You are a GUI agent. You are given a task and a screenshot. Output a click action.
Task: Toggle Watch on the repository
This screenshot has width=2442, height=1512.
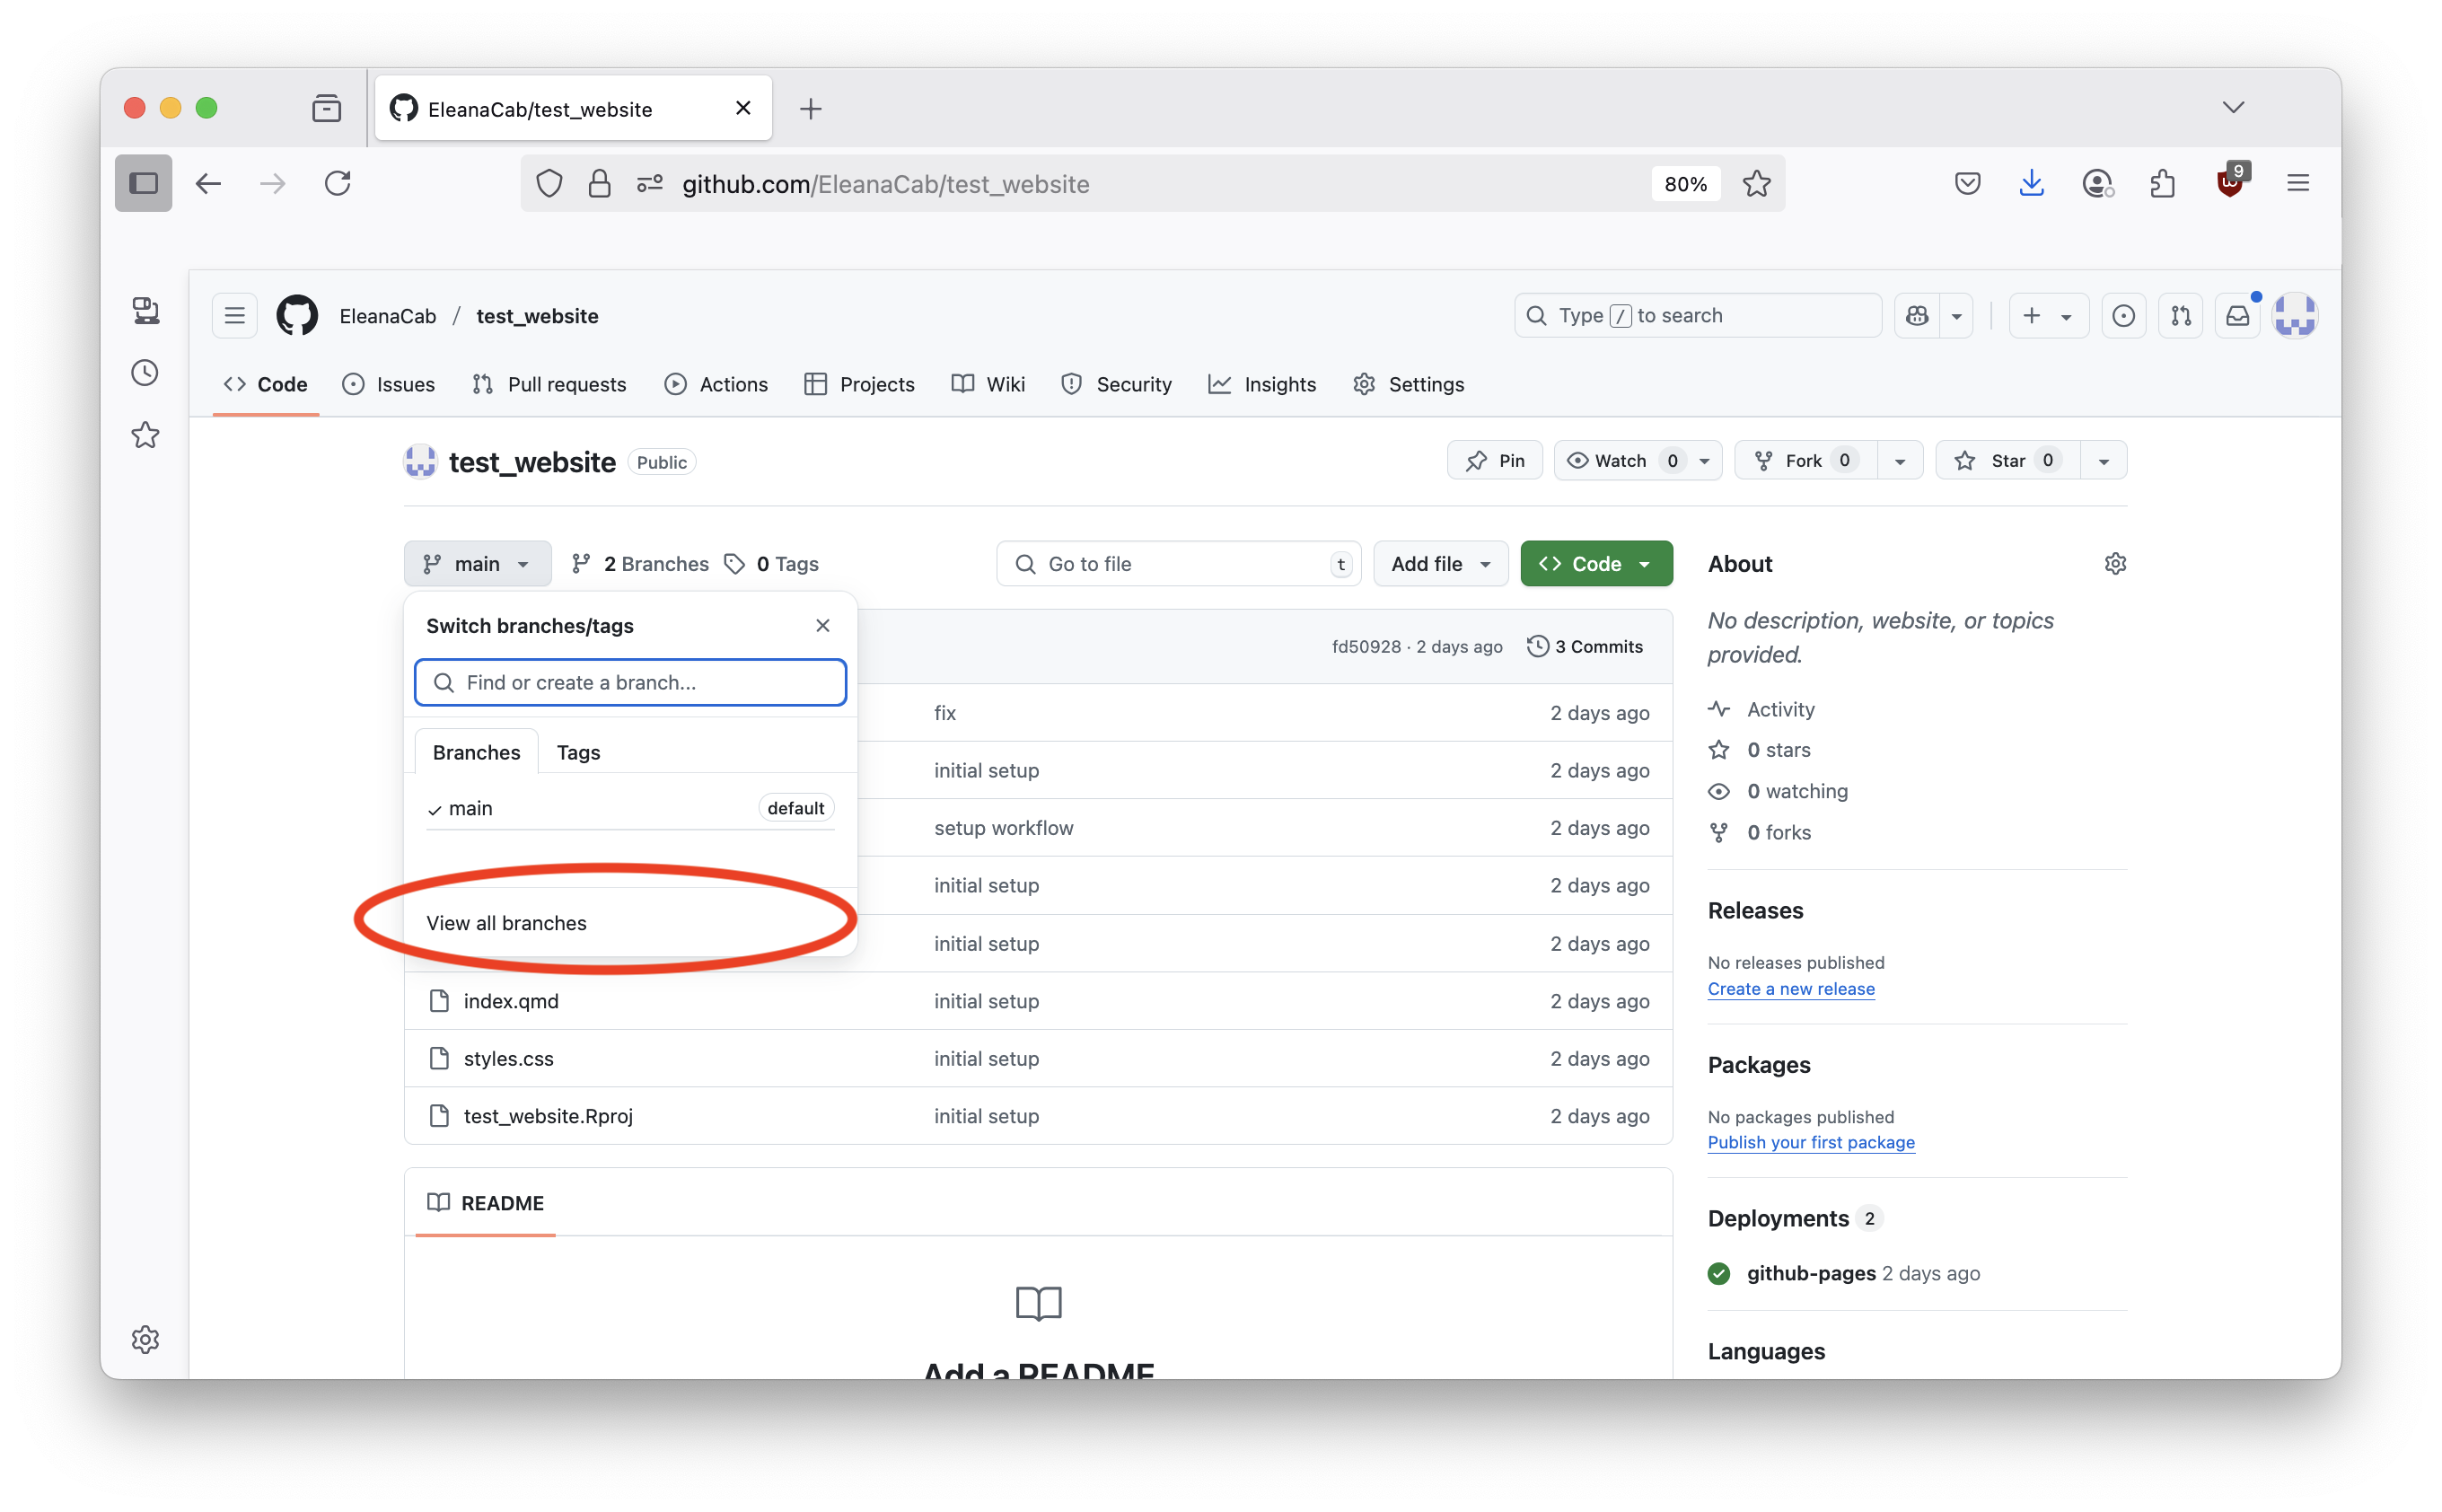tap(1620, 460)
